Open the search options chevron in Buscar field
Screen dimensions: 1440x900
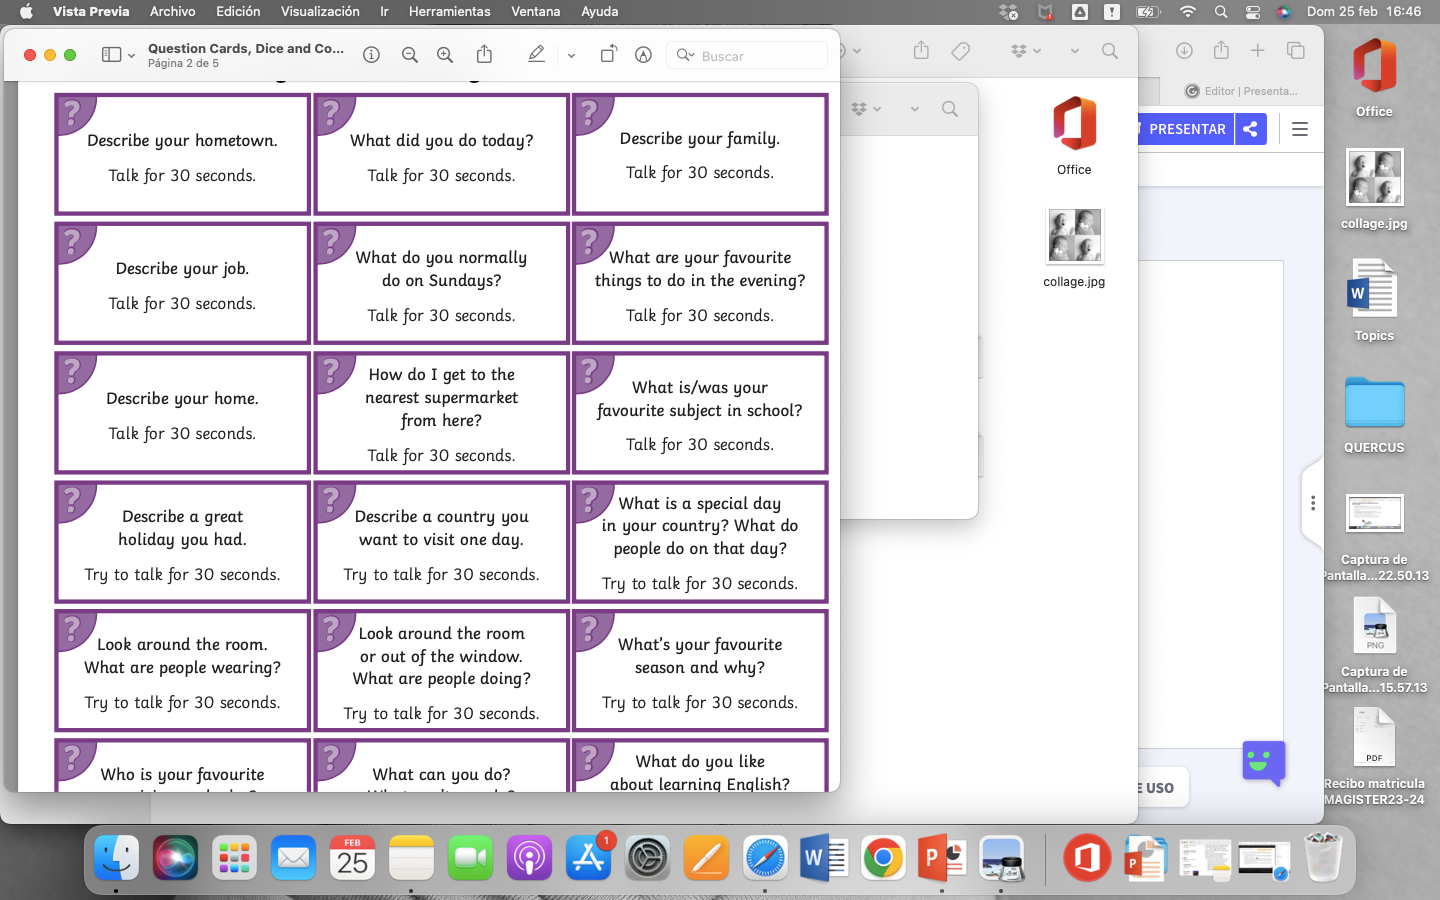(686, 55)
